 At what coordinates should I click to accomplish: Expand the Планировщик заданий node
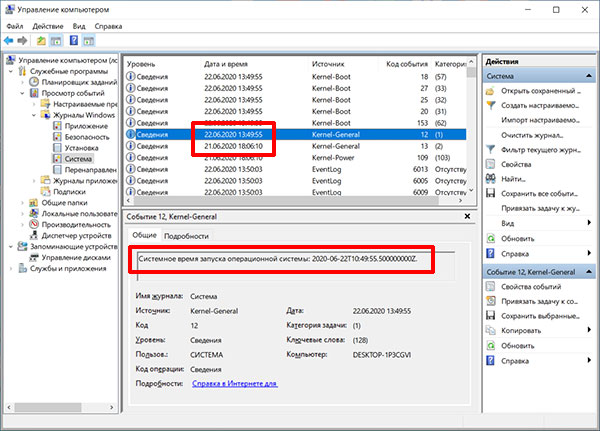point(22,82)
